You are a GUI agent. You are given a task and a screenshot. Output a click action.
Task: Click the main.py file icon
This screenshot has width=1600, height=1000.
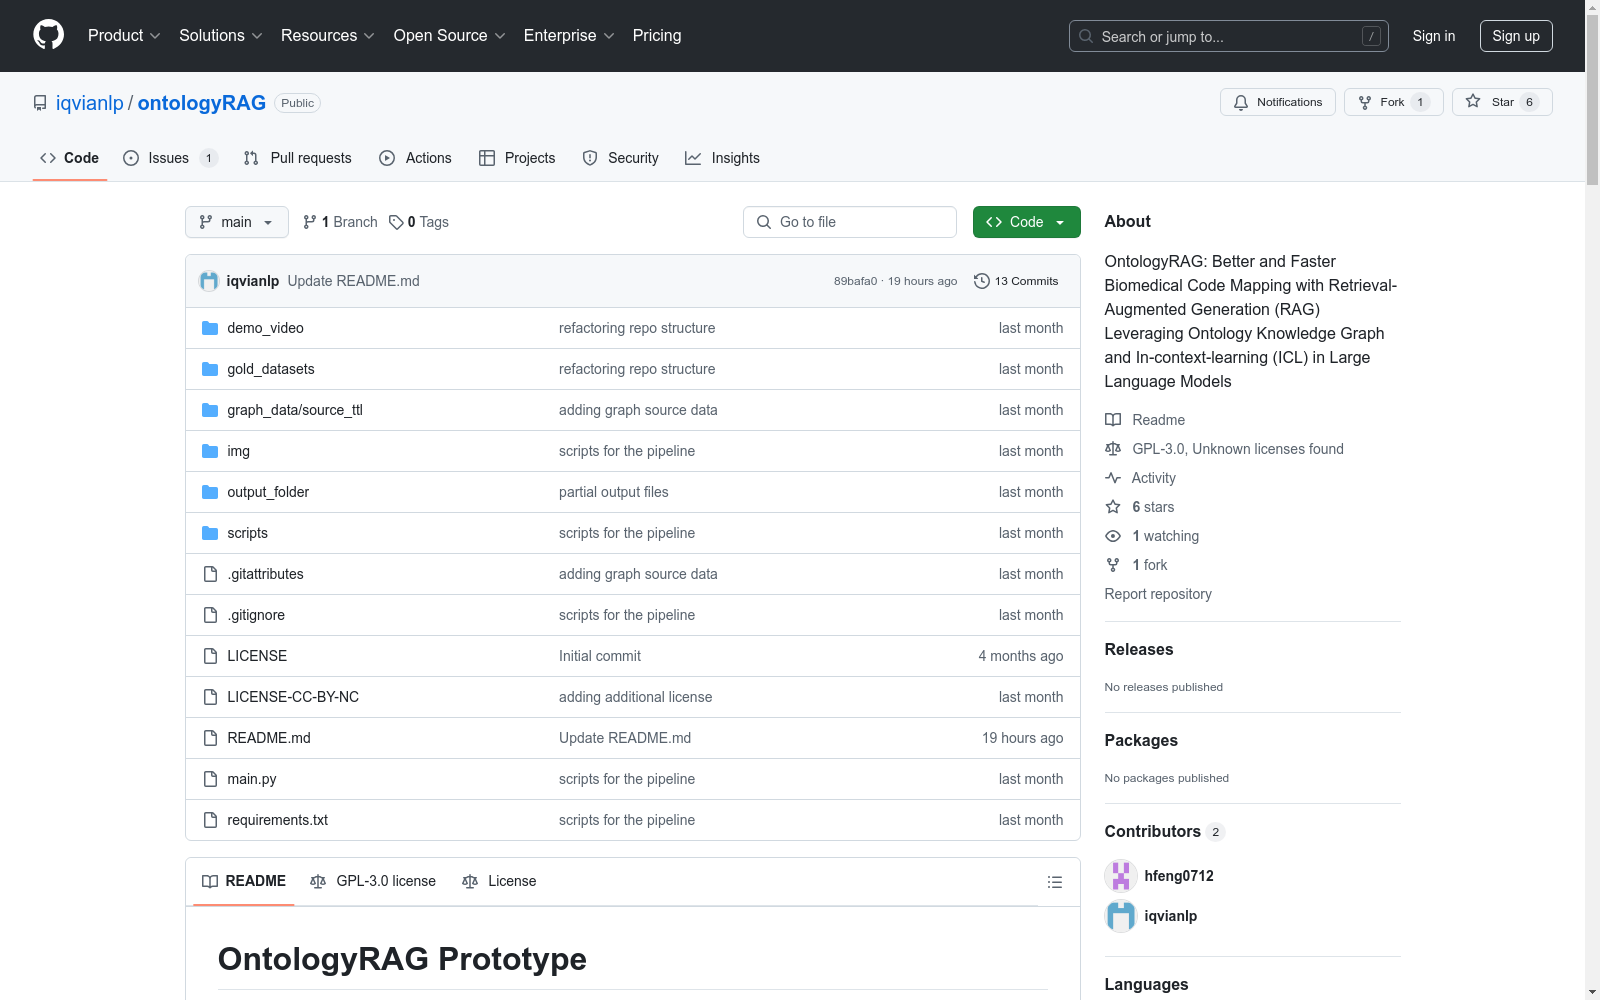pos(210,779)
